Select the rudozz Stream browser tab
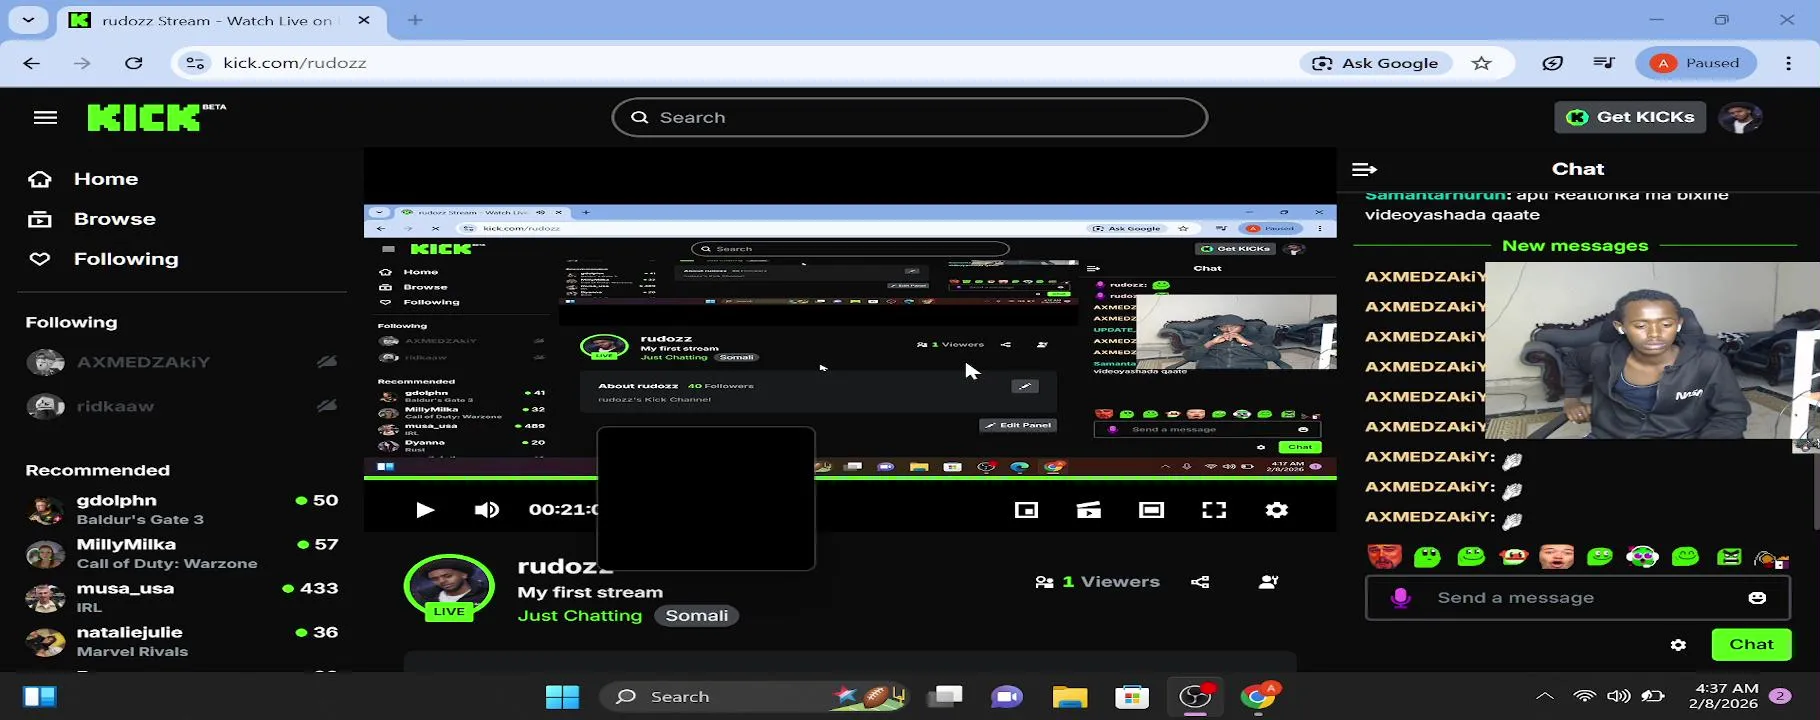1820x720 pixels. point(219,20)
